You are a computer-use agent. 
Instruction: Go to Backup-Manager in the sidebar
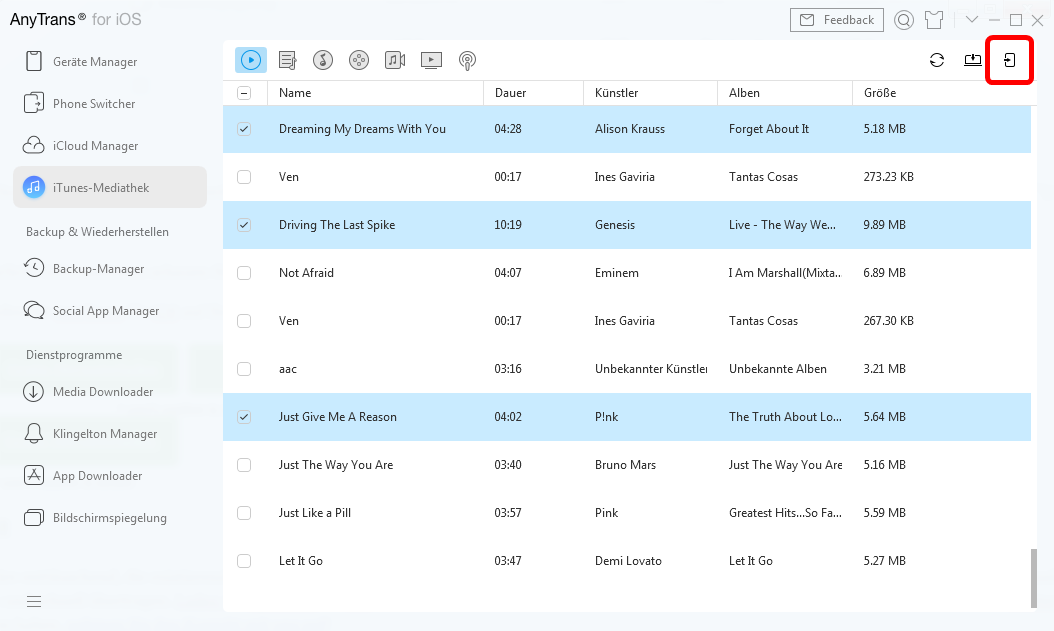click(x=98, y=269)
